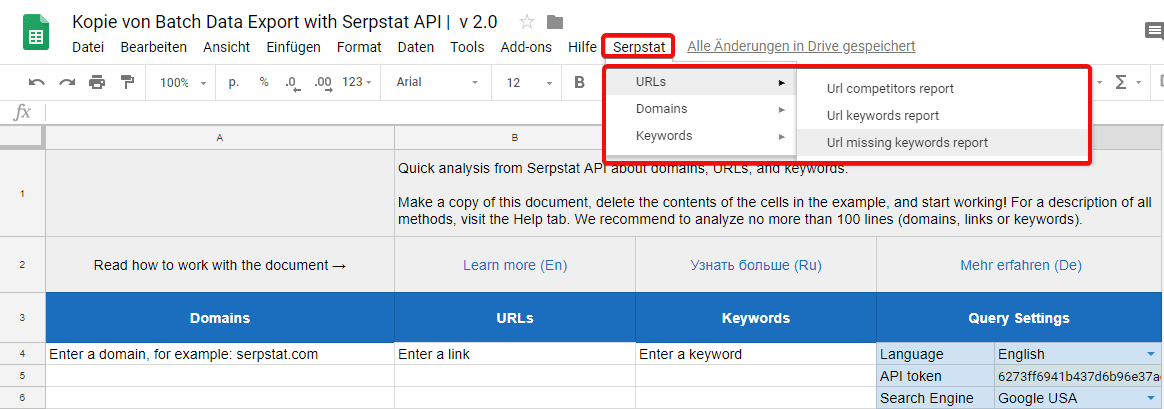Open the Tools menu
1164x409 pixels.
pyautogui.click(x=467, y=47)
